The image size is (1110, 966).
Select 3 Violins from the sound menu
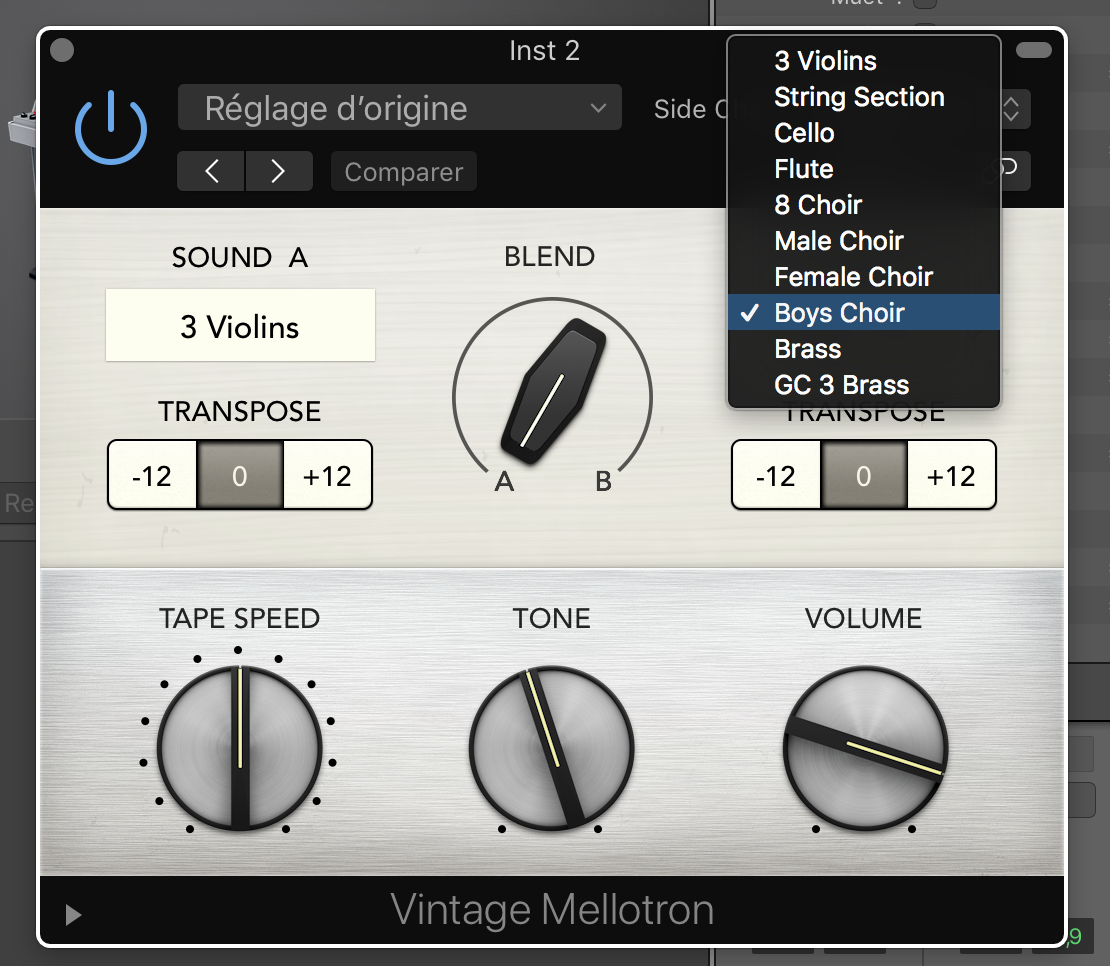tap(864, 61)
